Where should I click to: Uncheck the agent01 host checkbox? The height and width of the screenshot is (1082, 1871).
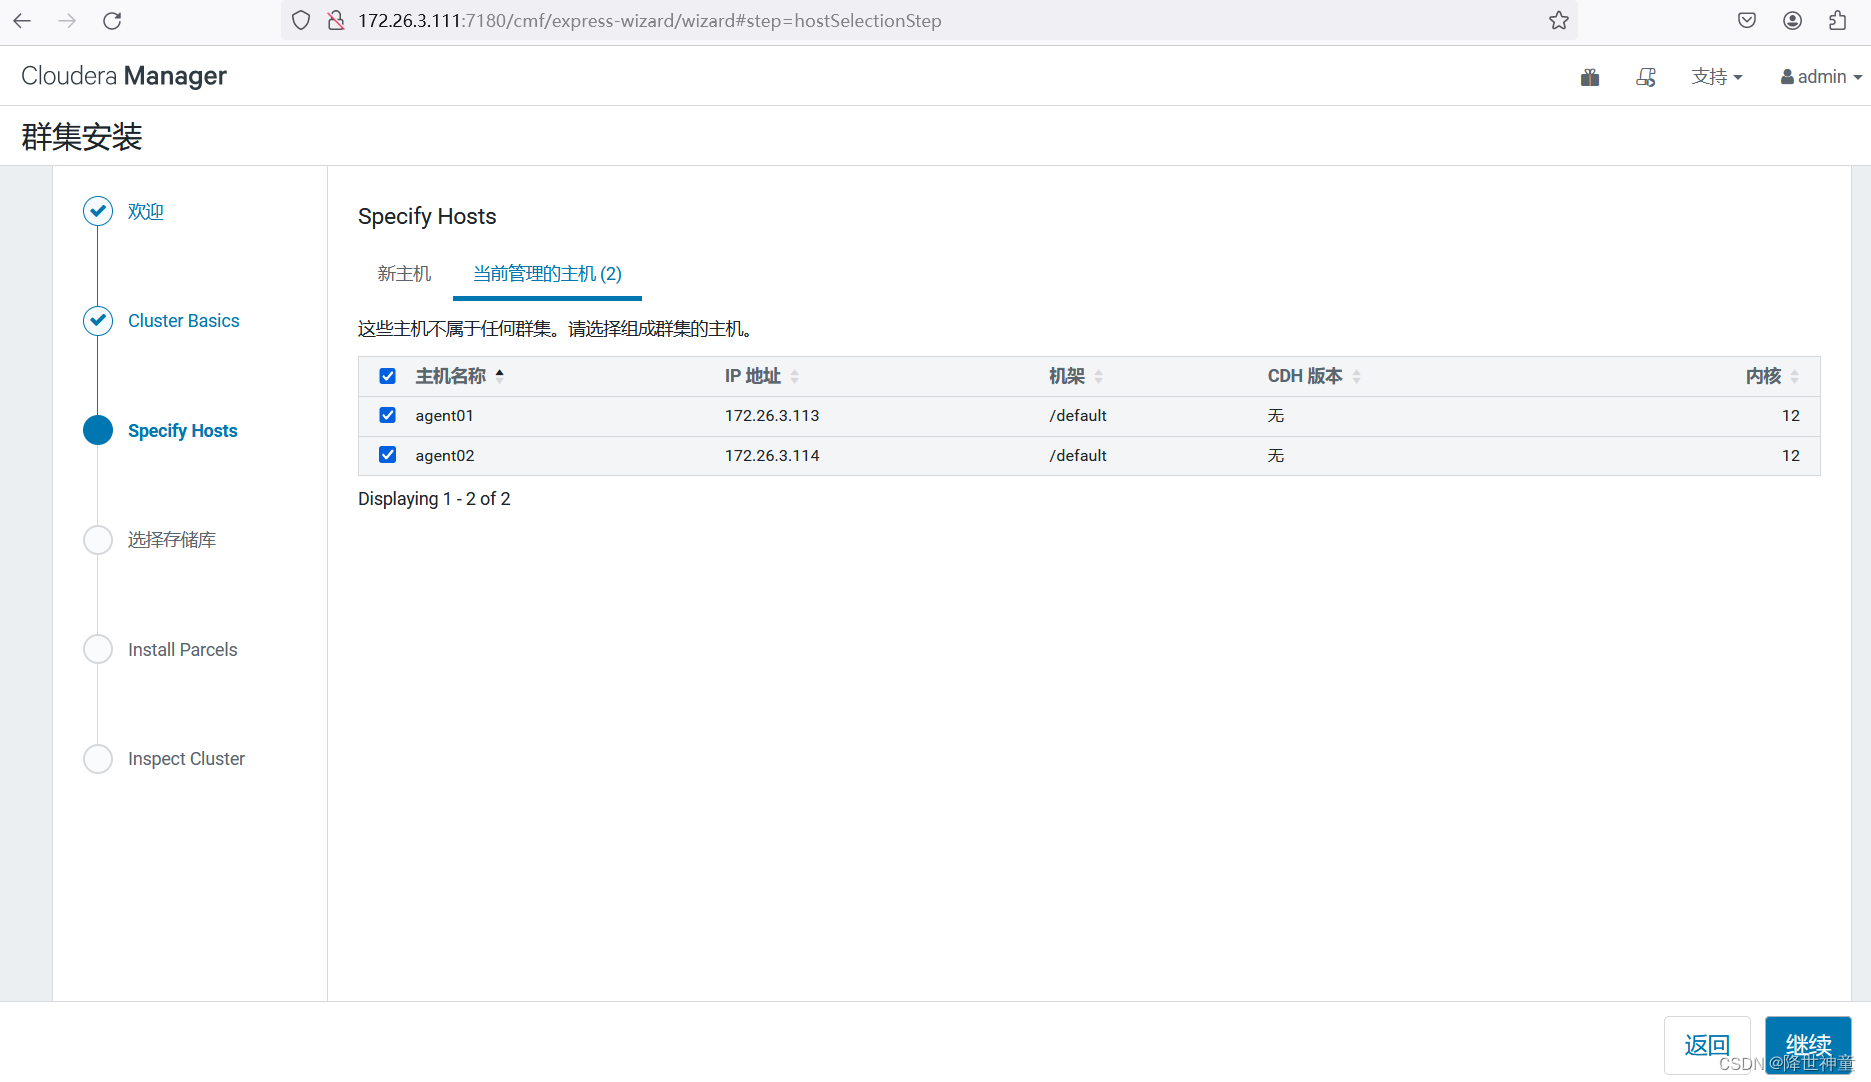388,415
